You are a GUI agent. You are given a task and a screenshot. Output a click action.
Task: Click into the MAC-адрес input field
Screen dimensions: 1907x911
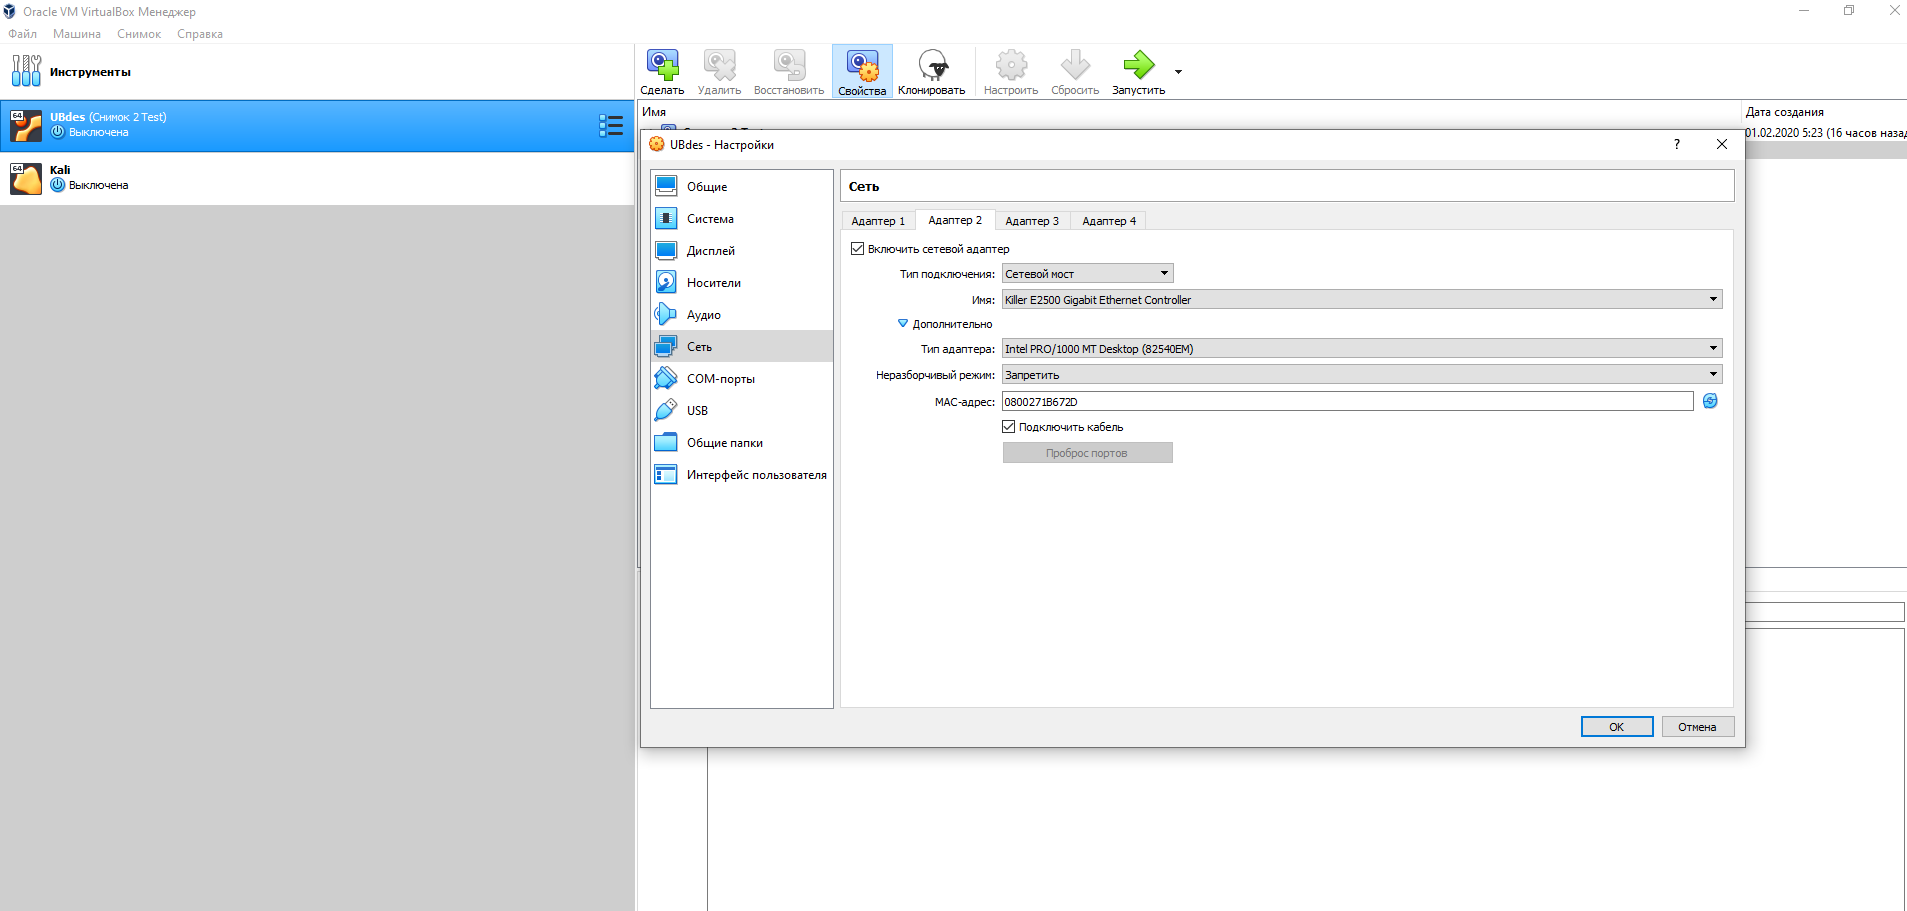[1347, 402]
